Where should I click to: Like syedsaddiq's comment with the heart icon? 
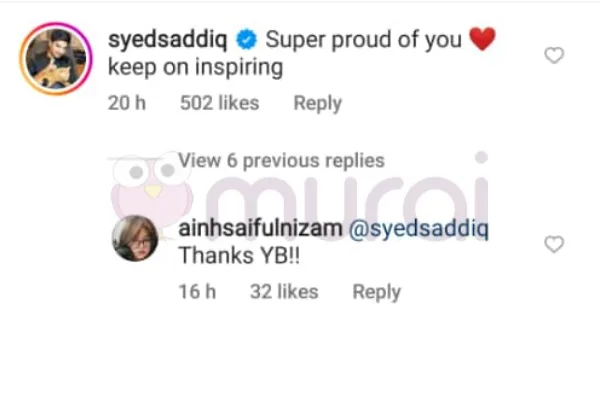(554, 56)
